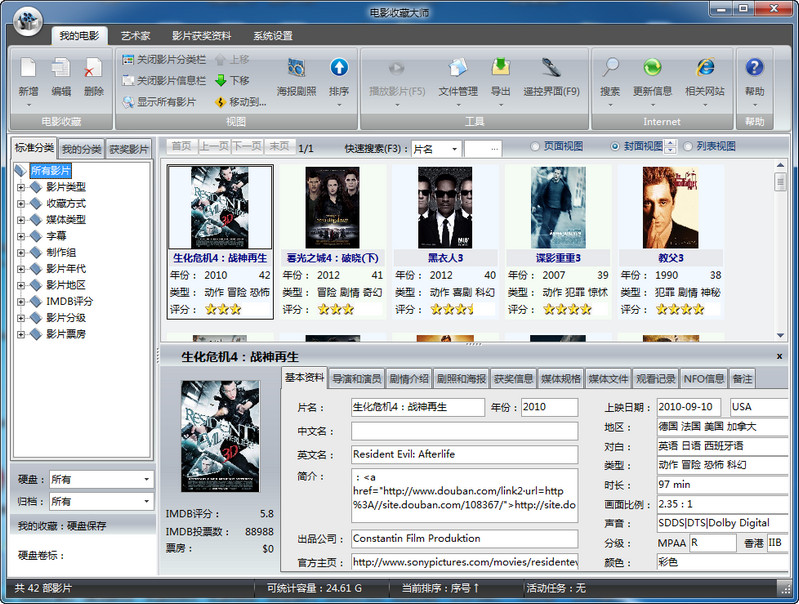
Task: Switch to the 我的分类 tab
Action: pyautogui.click(x=82, y=149)
